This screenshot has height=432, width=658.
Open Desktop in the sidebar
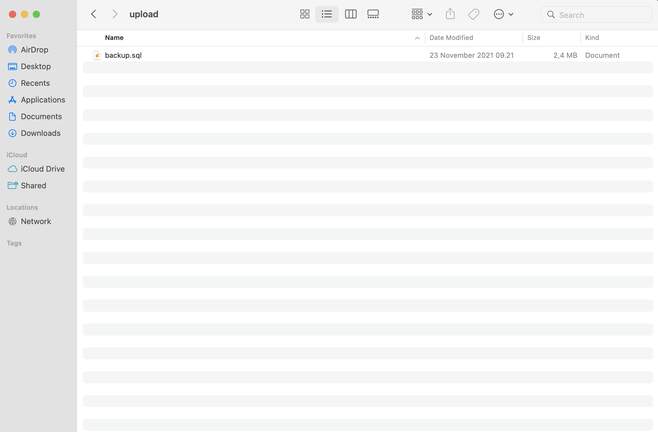[x=38, y=66]
